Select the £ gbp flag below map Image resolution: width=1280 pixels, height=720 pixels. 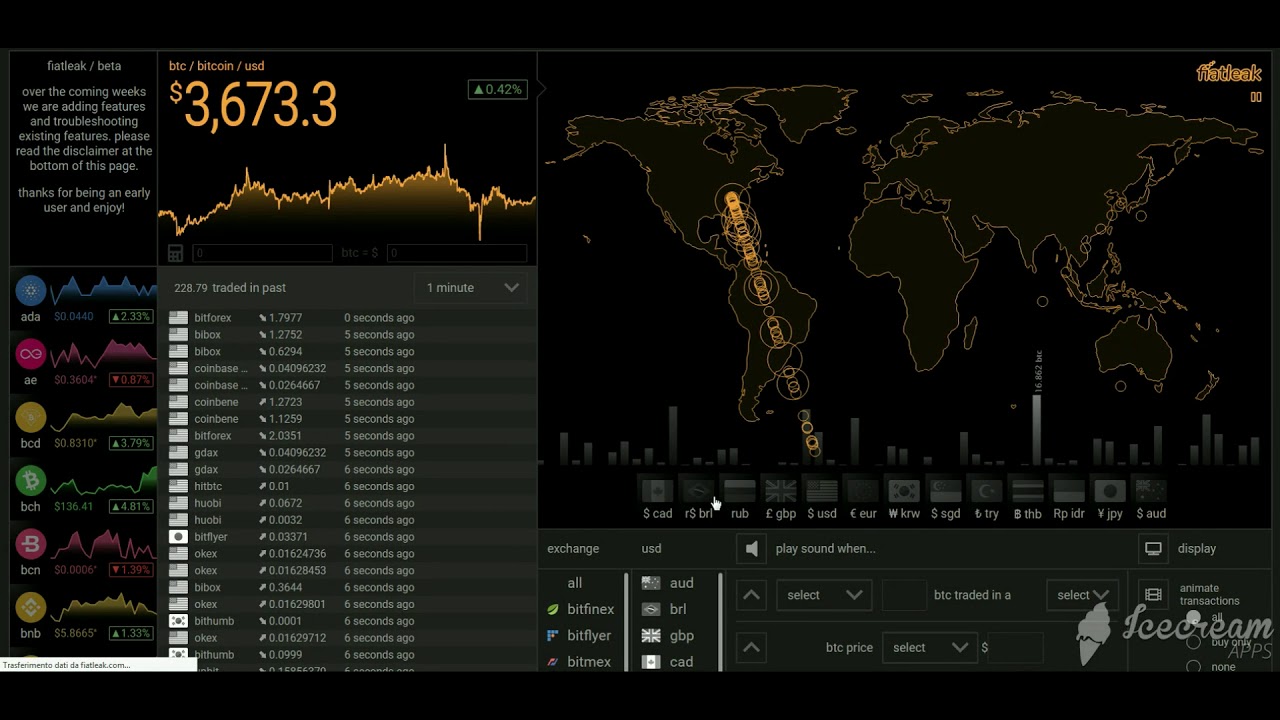[781, 491]
